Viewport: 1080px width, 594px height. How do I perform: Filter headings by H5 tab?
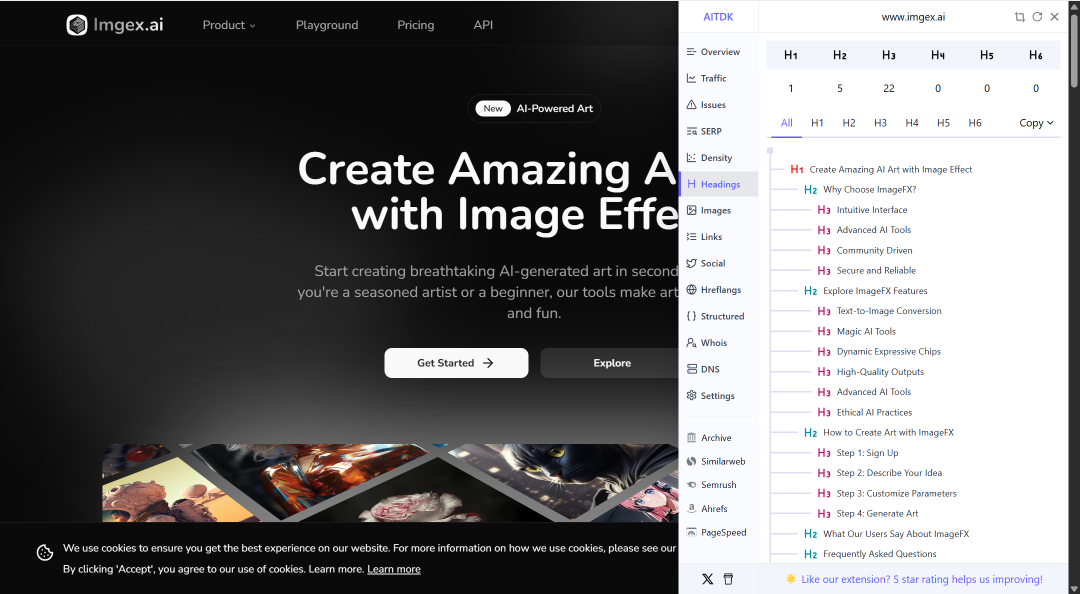point(944,123)
